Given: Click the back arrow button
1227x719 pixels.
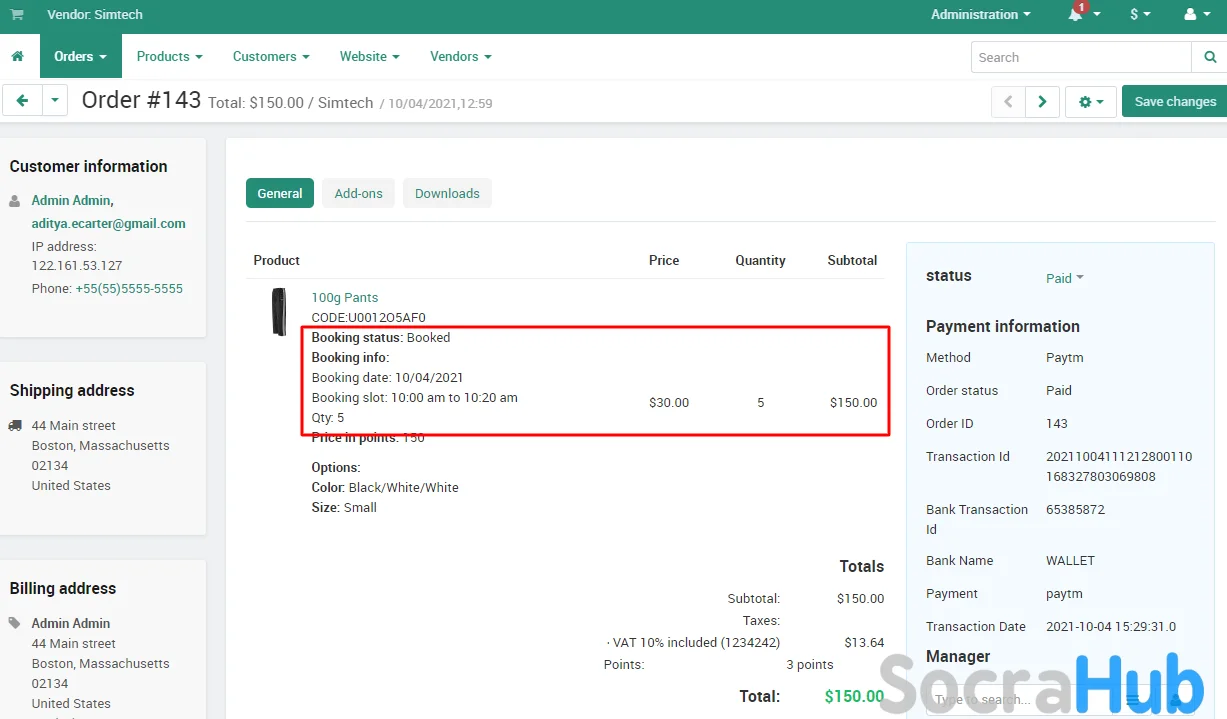Looking at the screenshot, I should 22,101.
